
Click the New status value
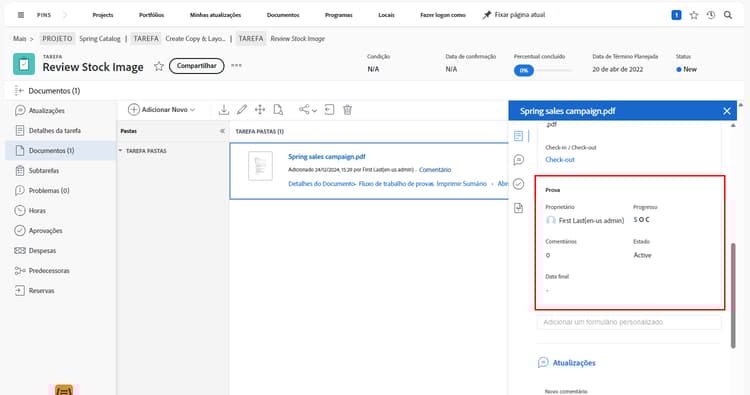coord(686,69)
